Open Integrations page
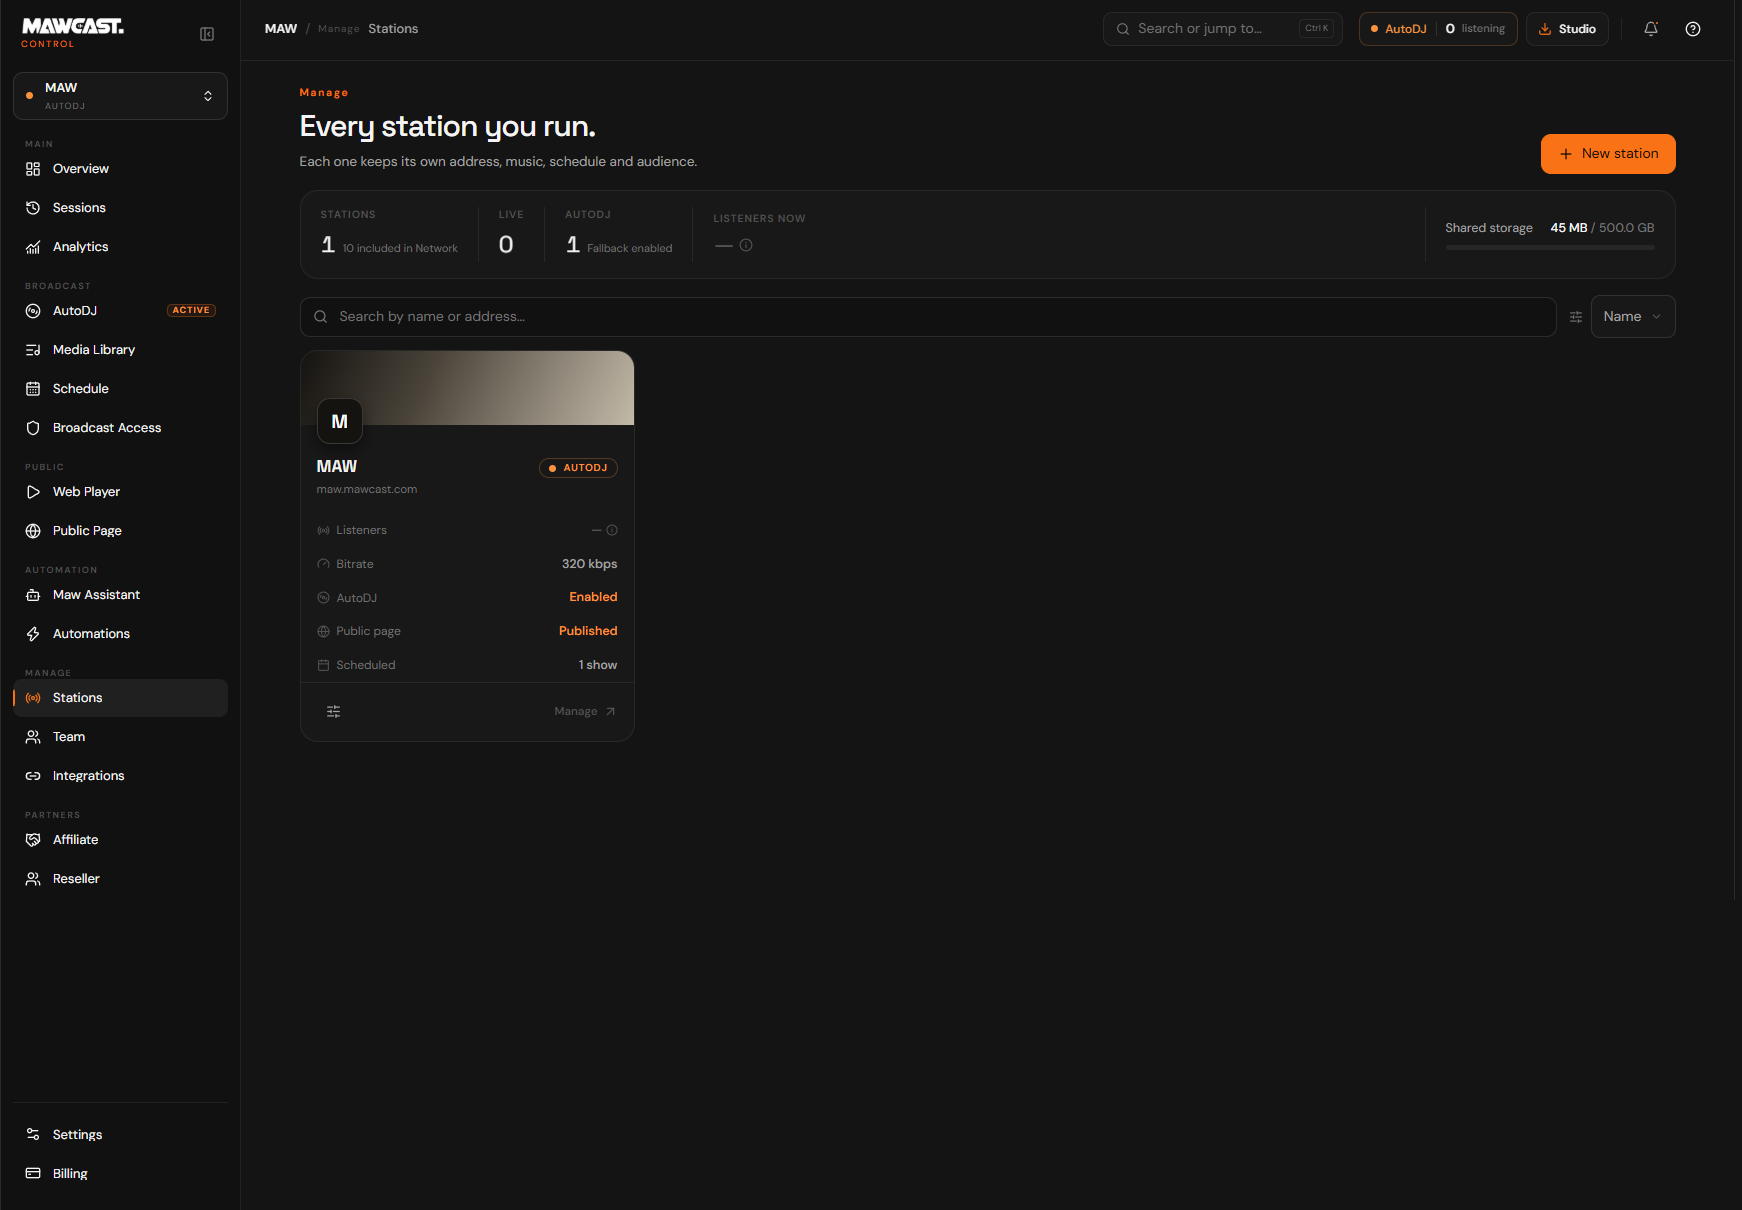The image size is (1742, 1210). click(120, 776)
